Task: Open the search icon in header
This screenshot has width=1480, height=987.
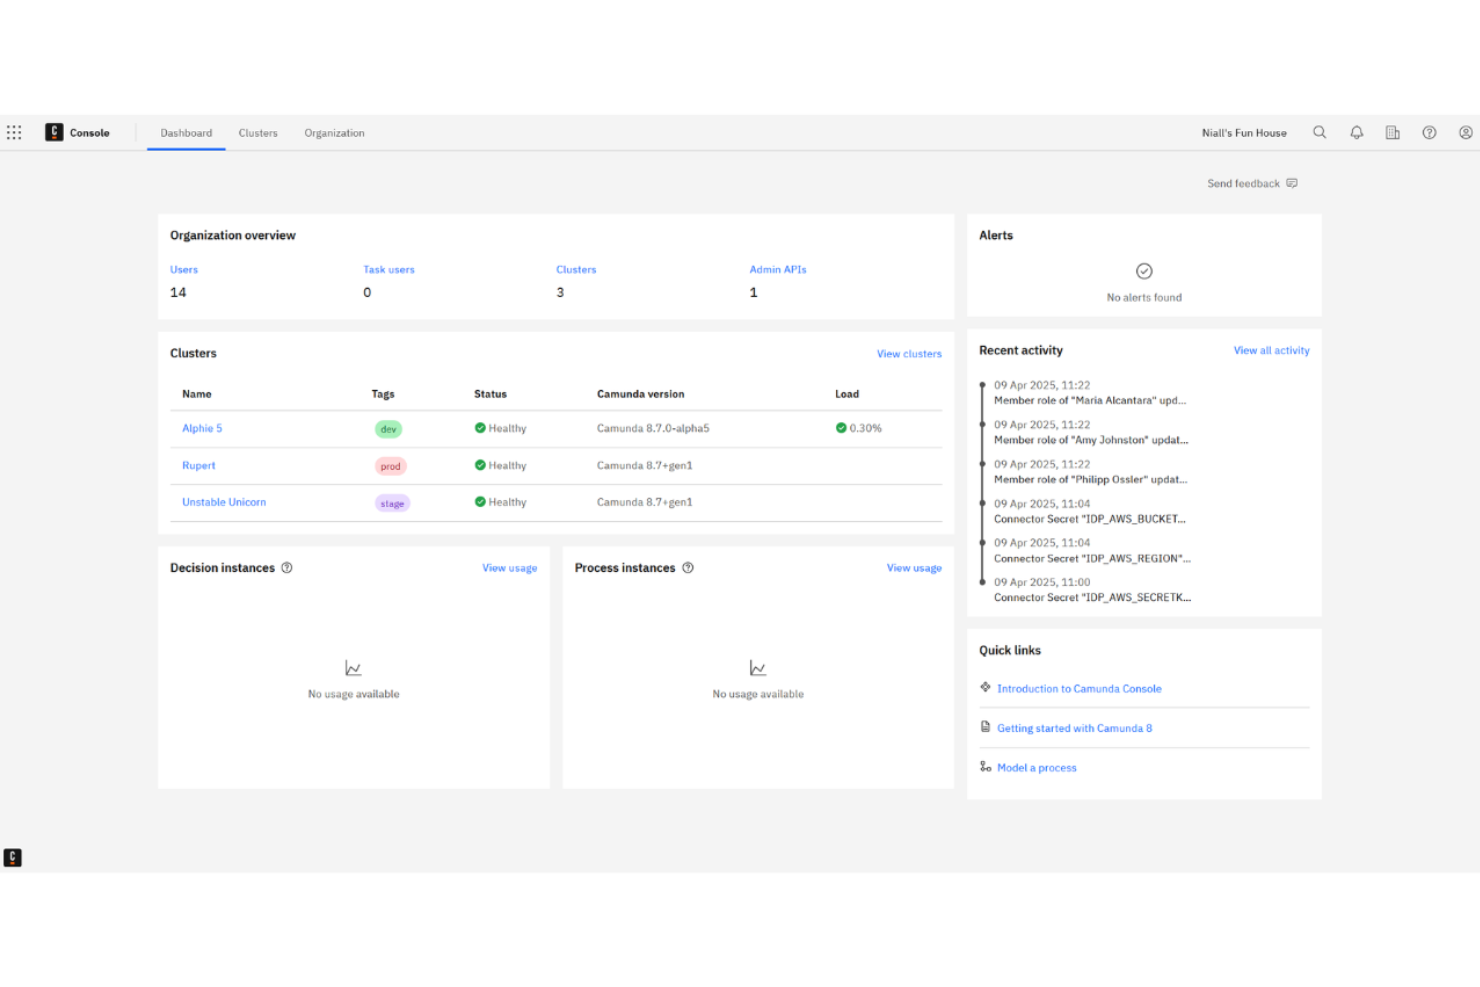Action: coord(1319,132)
